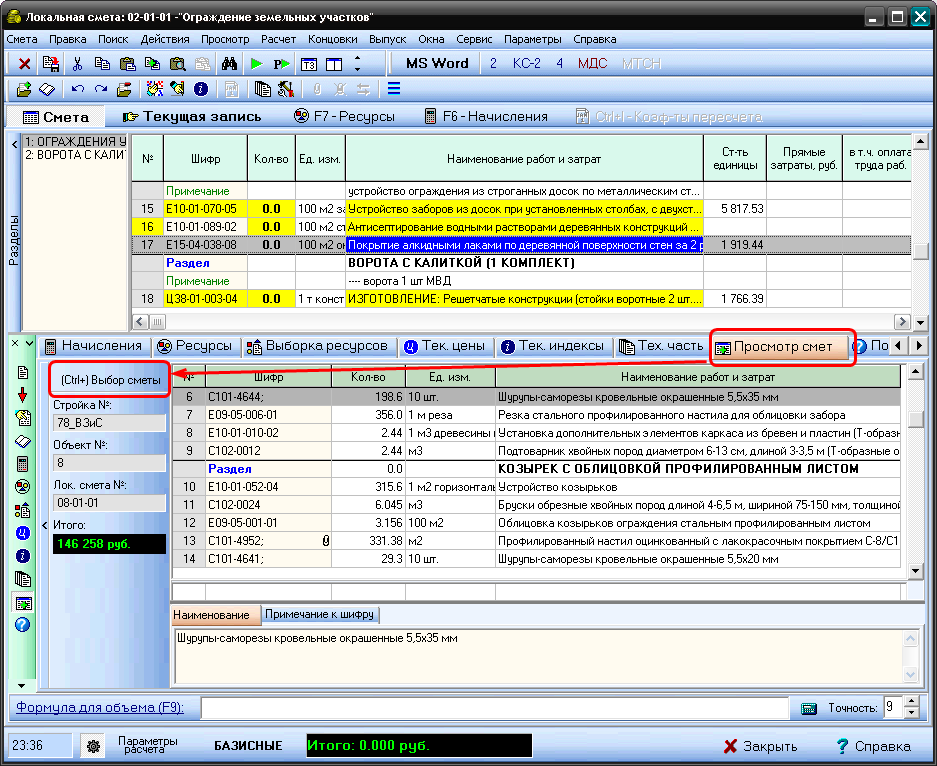This screenshot has height=766, width=937.
Task: Click the calculator icon in left sidebar
Action: [23, 464]
